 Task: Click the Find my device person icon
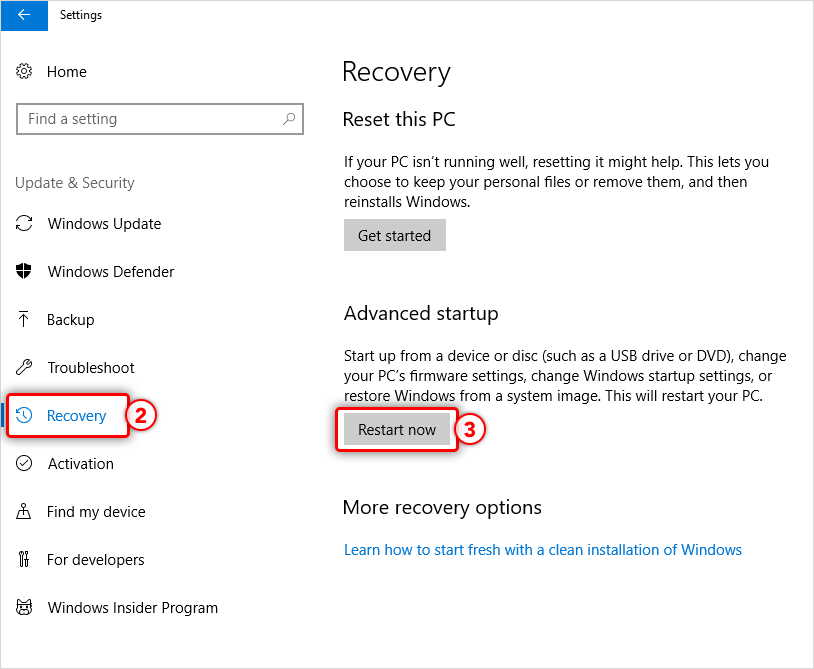click(x=25, y=512)
